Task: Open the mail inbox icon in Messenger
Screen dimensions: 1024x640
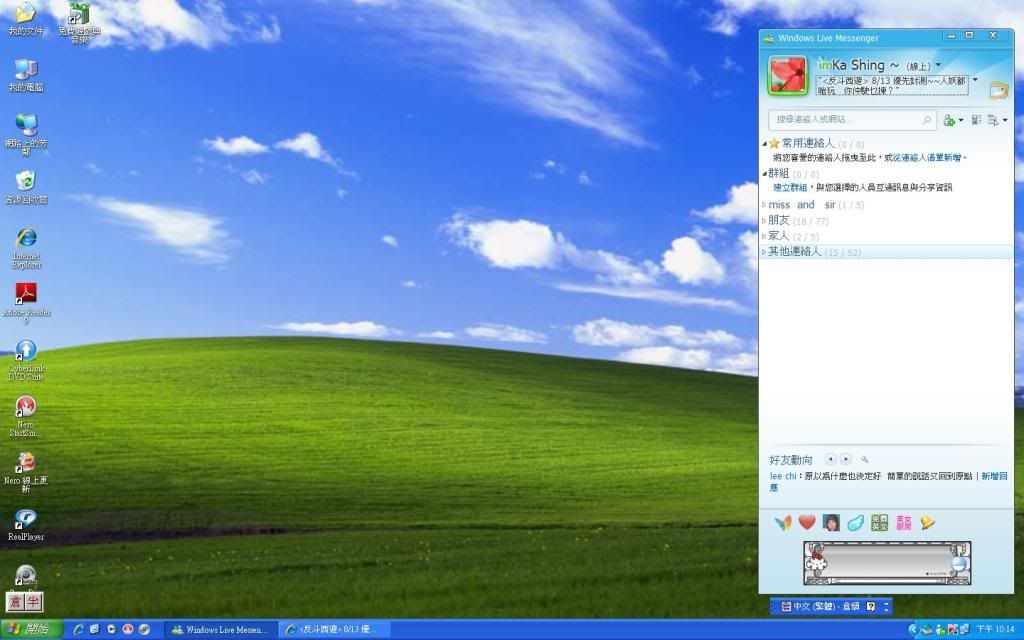Action: coord(997,91)
